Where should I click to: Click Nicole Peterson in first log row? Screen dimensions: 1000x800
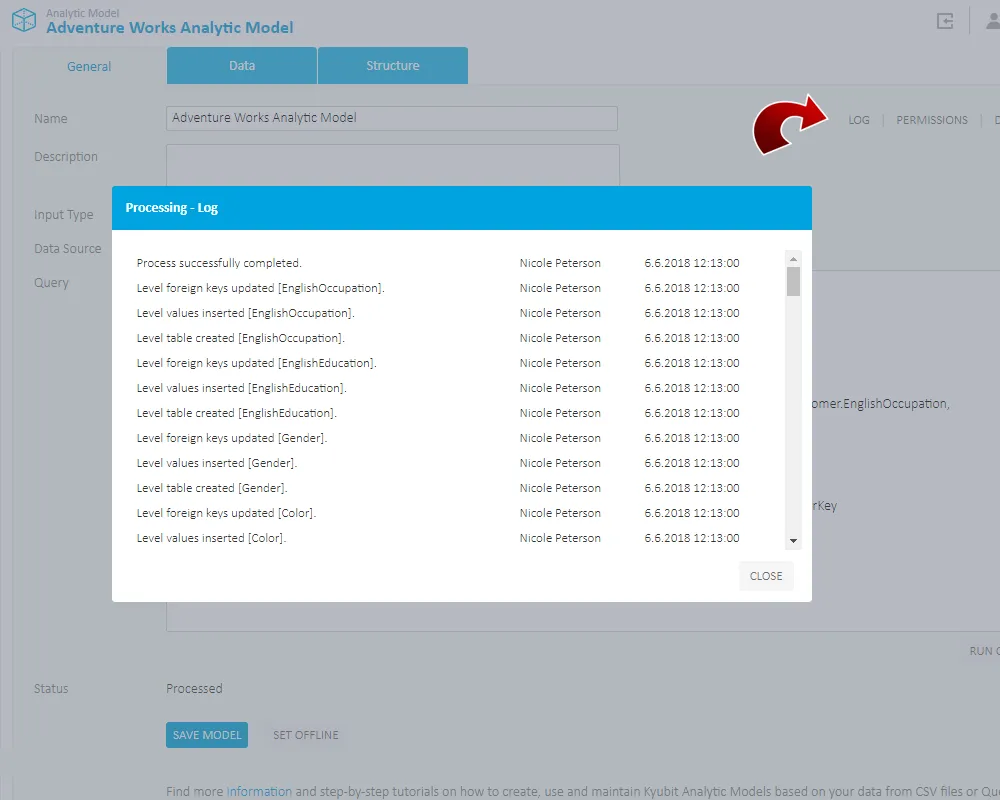[x=560, y=263]
